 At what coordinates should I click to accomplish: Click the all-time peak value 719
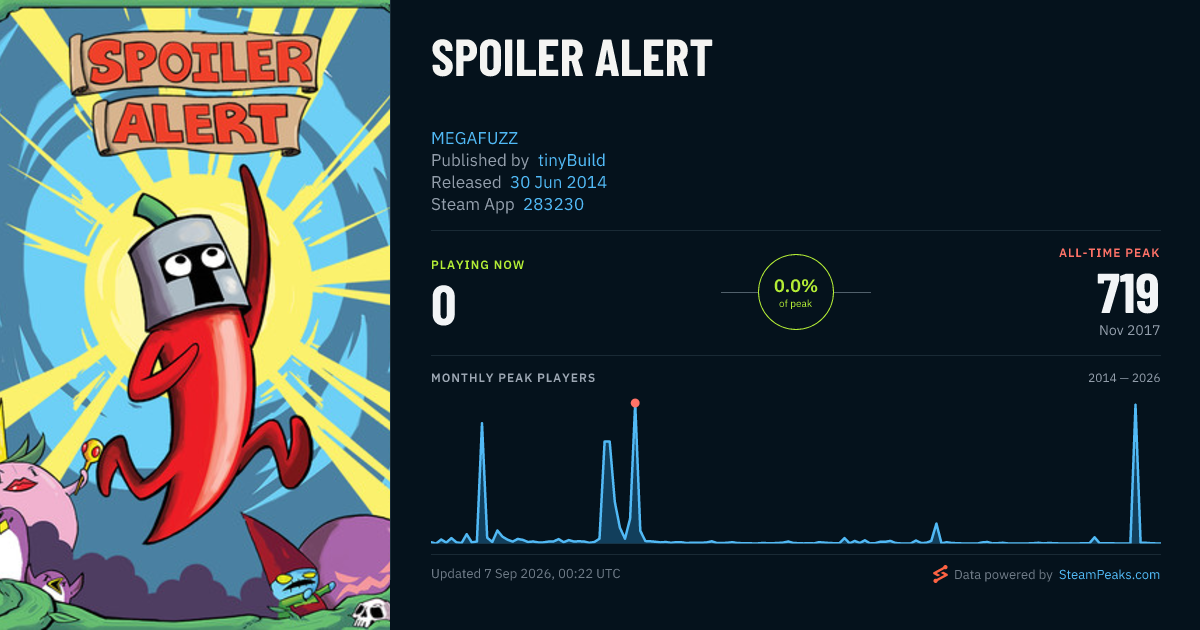click(1128, 294)
